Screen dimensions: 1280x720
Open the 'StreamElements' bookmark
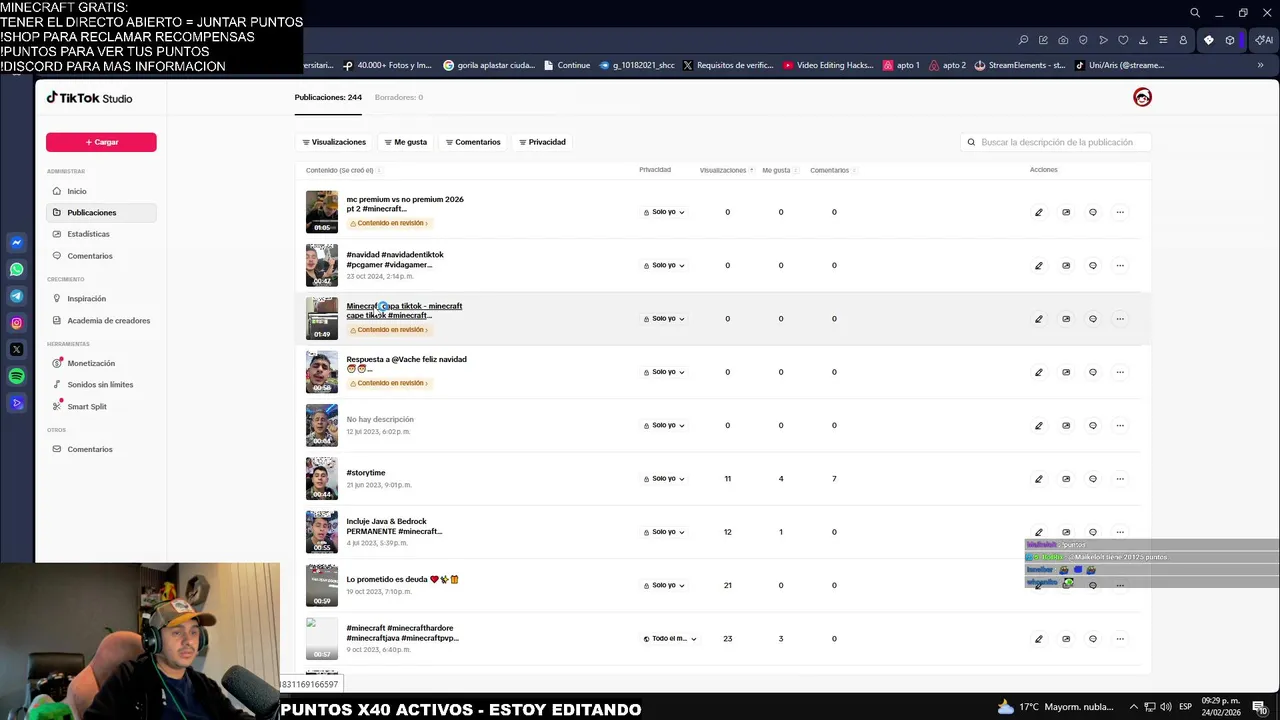(1019, 65)
